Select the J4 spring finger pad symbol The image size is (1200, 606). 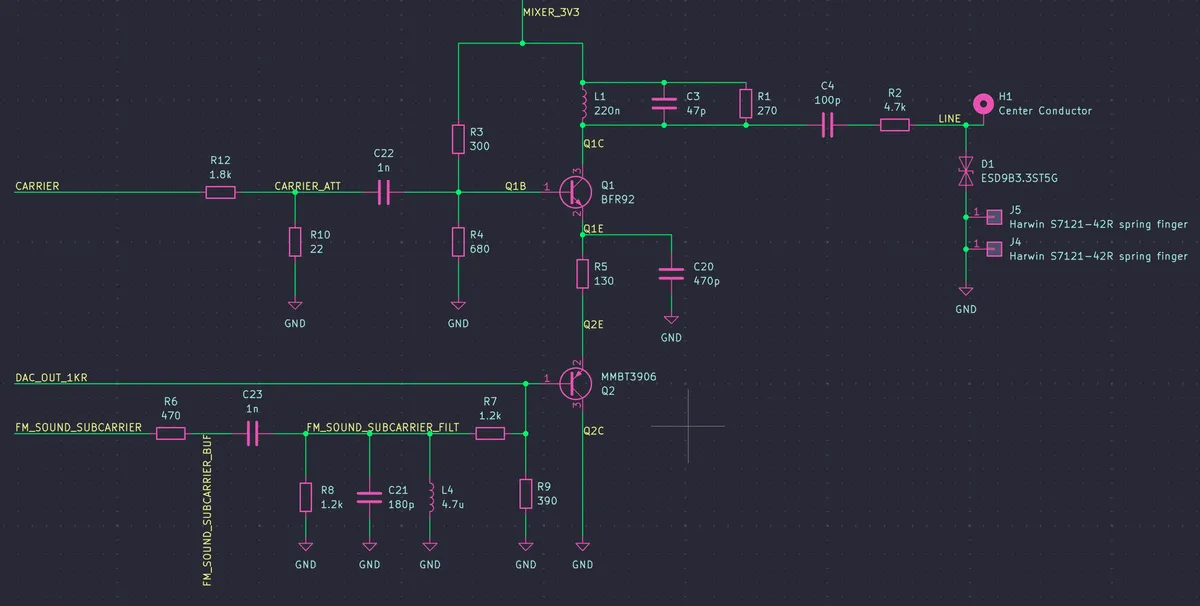[992, 249]
